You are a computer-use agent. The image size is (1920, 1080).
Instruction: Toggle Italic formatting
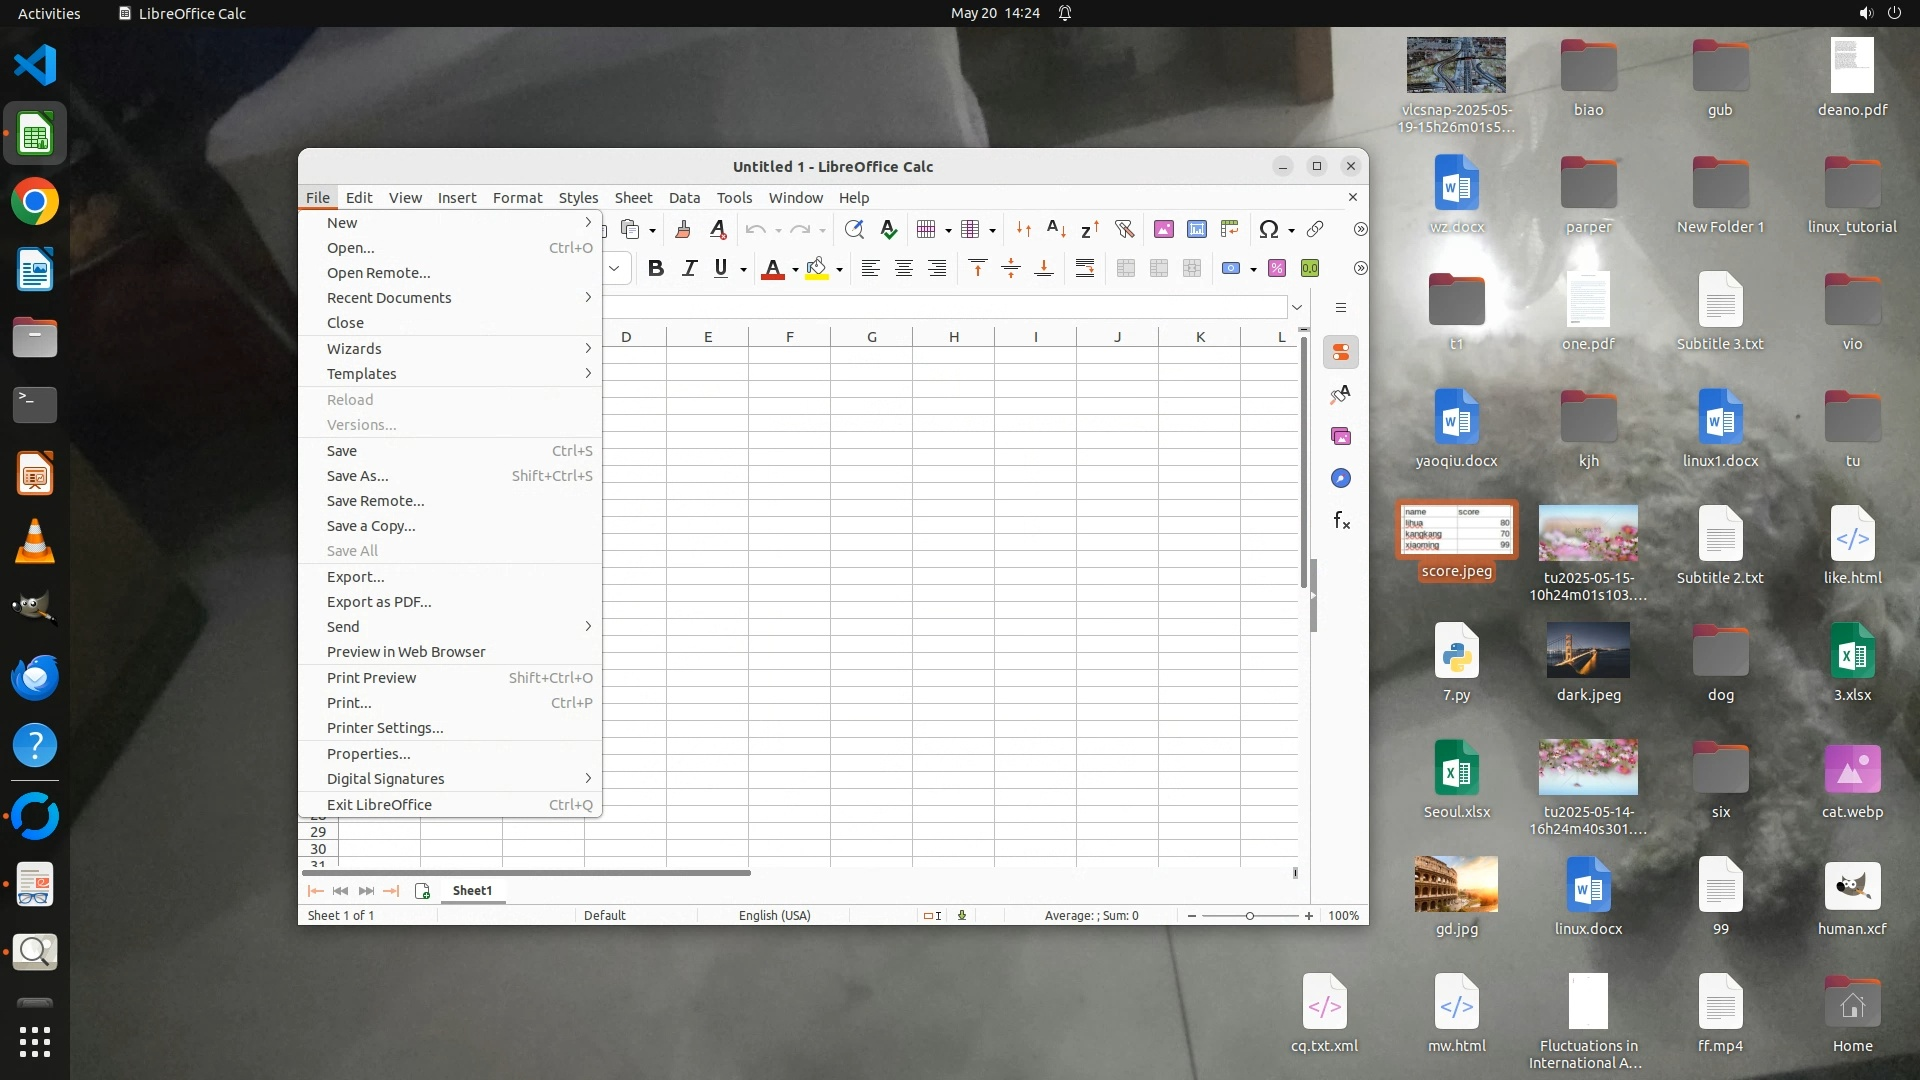(689, 268)
